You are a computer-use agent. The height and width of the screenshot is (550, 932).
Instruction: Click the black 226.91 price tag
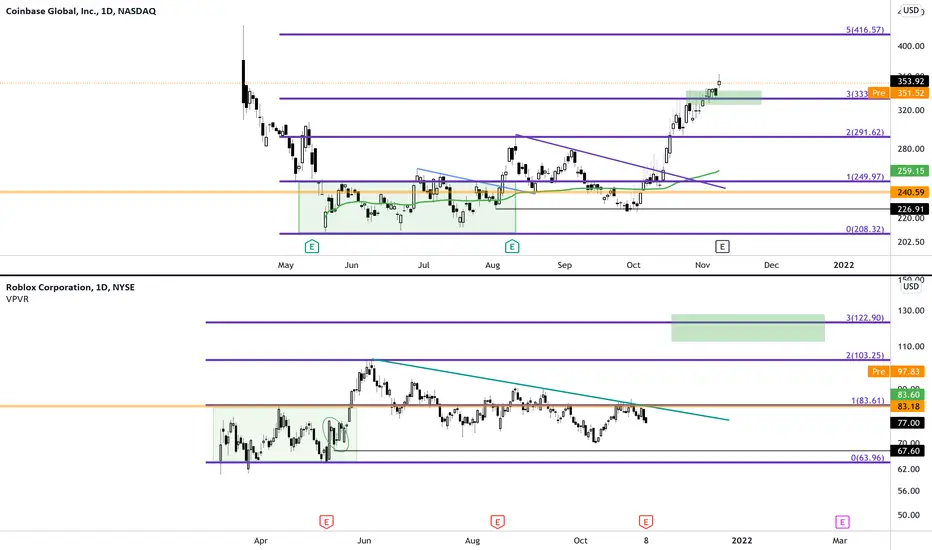click(909, 209)
